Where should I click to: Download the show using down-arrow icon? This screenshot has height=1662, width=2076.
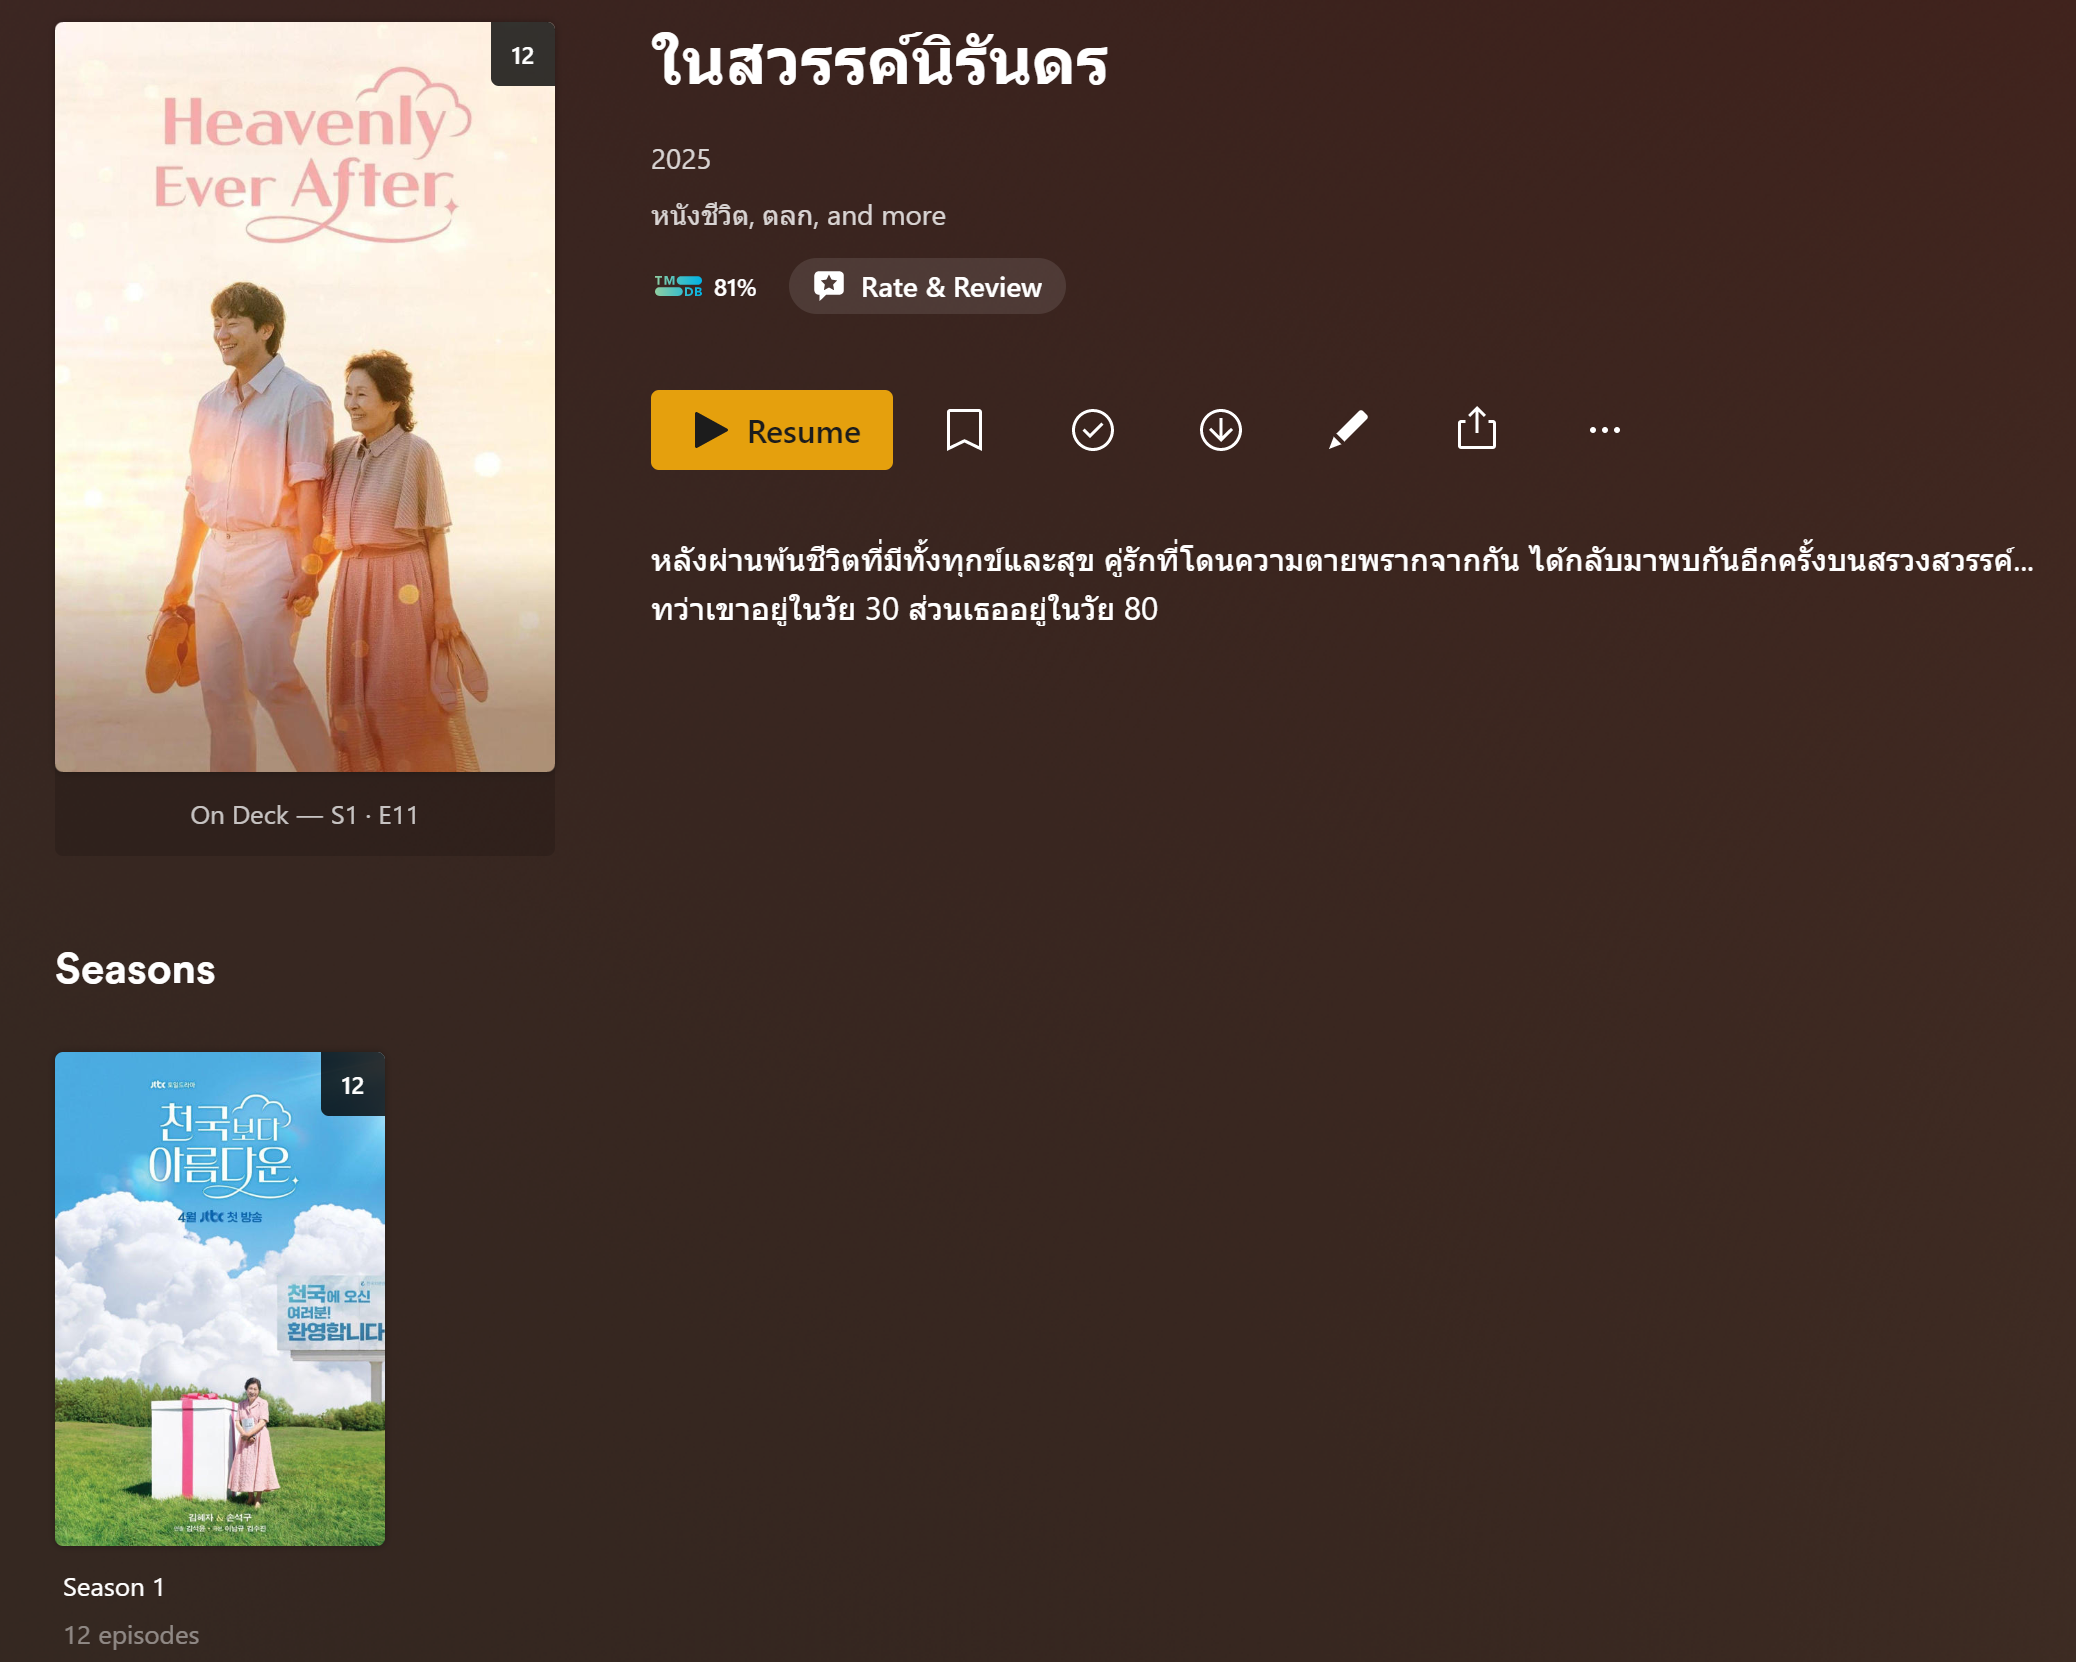click(x=1220, y=430)
